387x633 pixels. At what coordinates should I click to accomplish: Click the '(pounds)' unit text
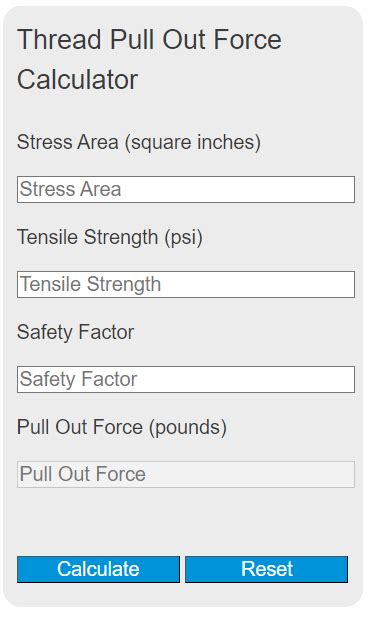click(188, 428)
